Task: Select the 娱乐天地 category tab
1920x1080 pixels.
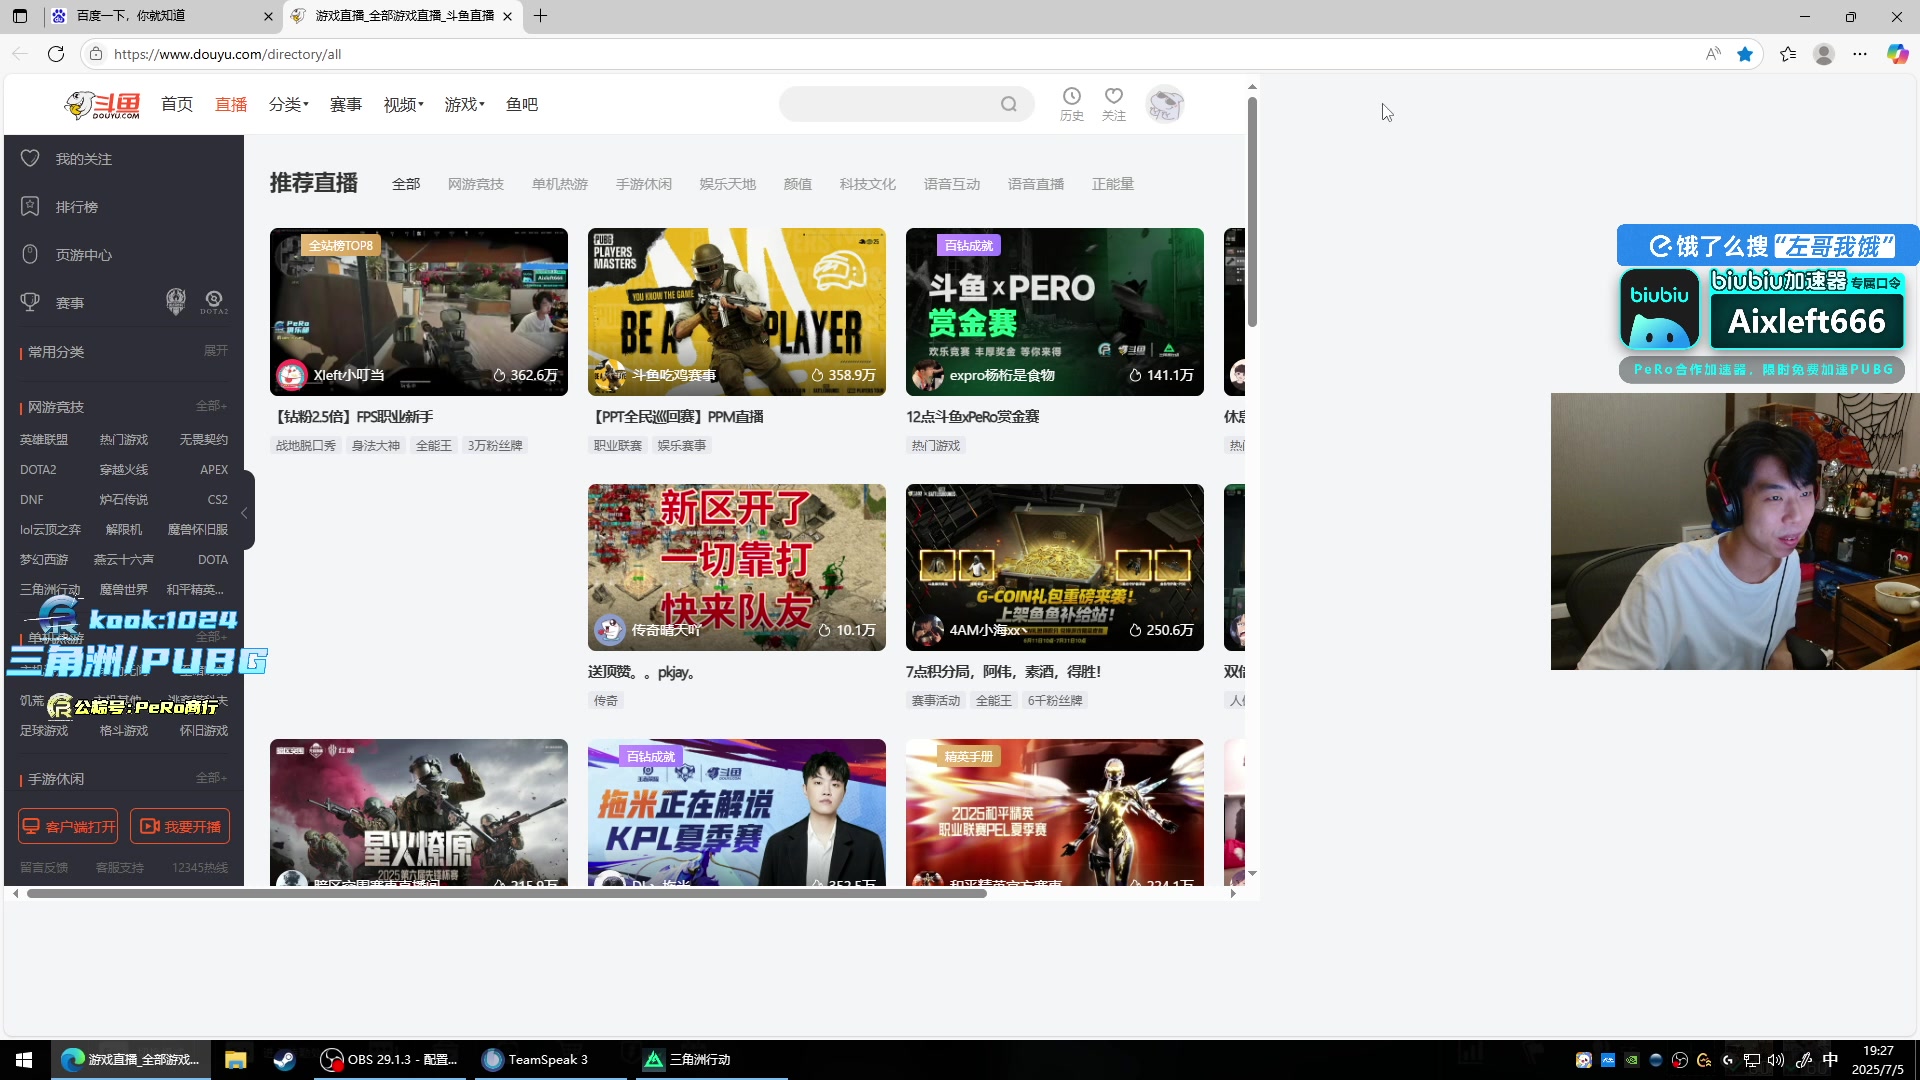Action: pyautogui.click(x=728, y=184)
